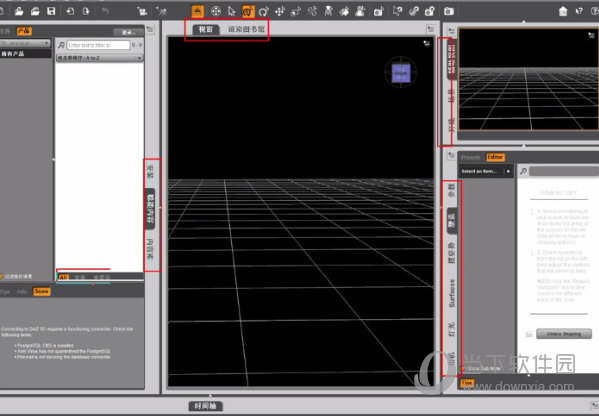Open the 内容库 side tab
This screenshot has height=416, width=599.
pyautogui.click(x=150, y=250)
